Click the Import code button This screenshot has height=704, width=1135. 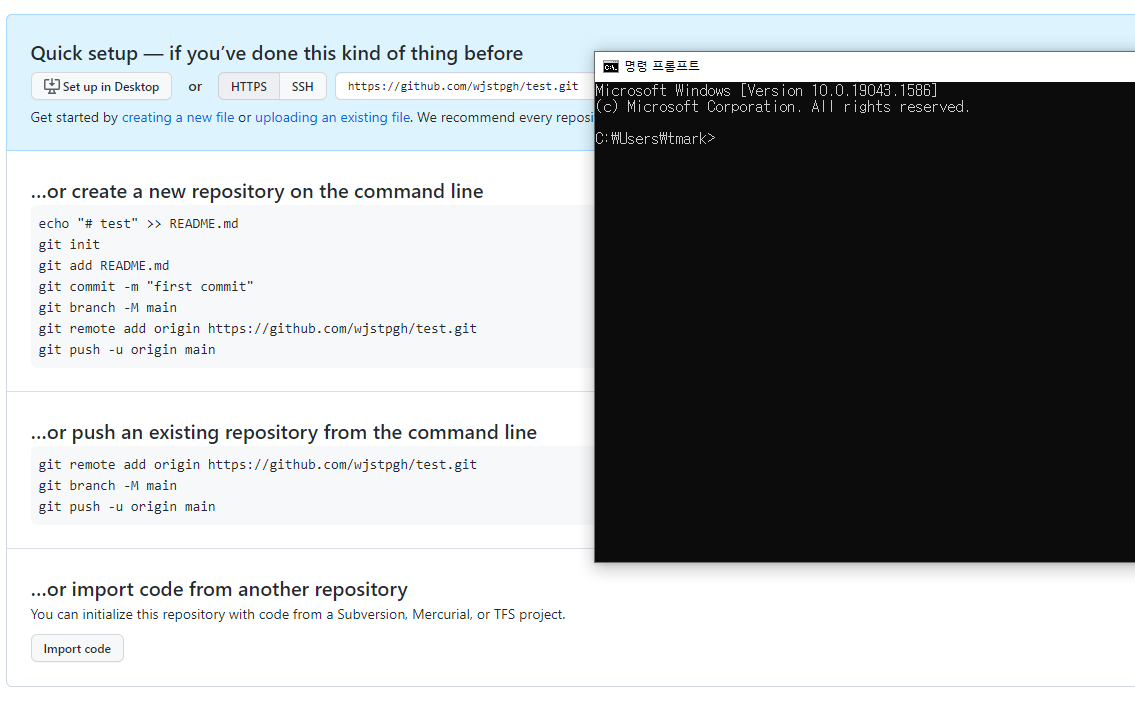click(x=77, y=648)
